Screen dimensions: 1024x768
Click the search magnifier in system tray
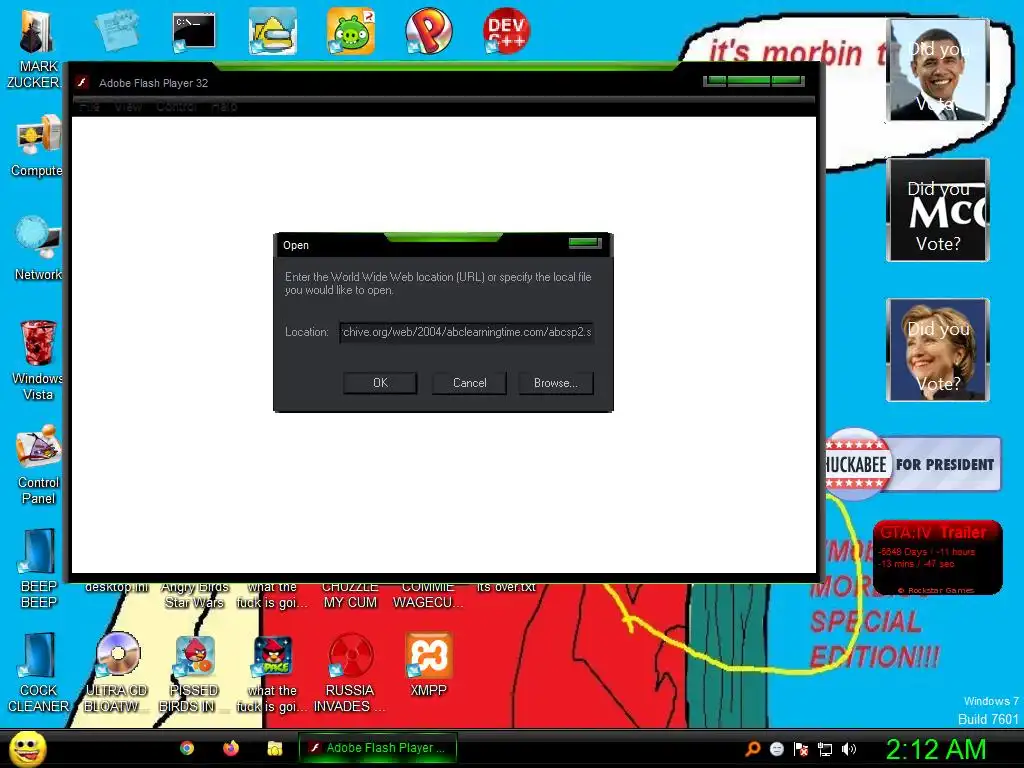coord(752,748)
